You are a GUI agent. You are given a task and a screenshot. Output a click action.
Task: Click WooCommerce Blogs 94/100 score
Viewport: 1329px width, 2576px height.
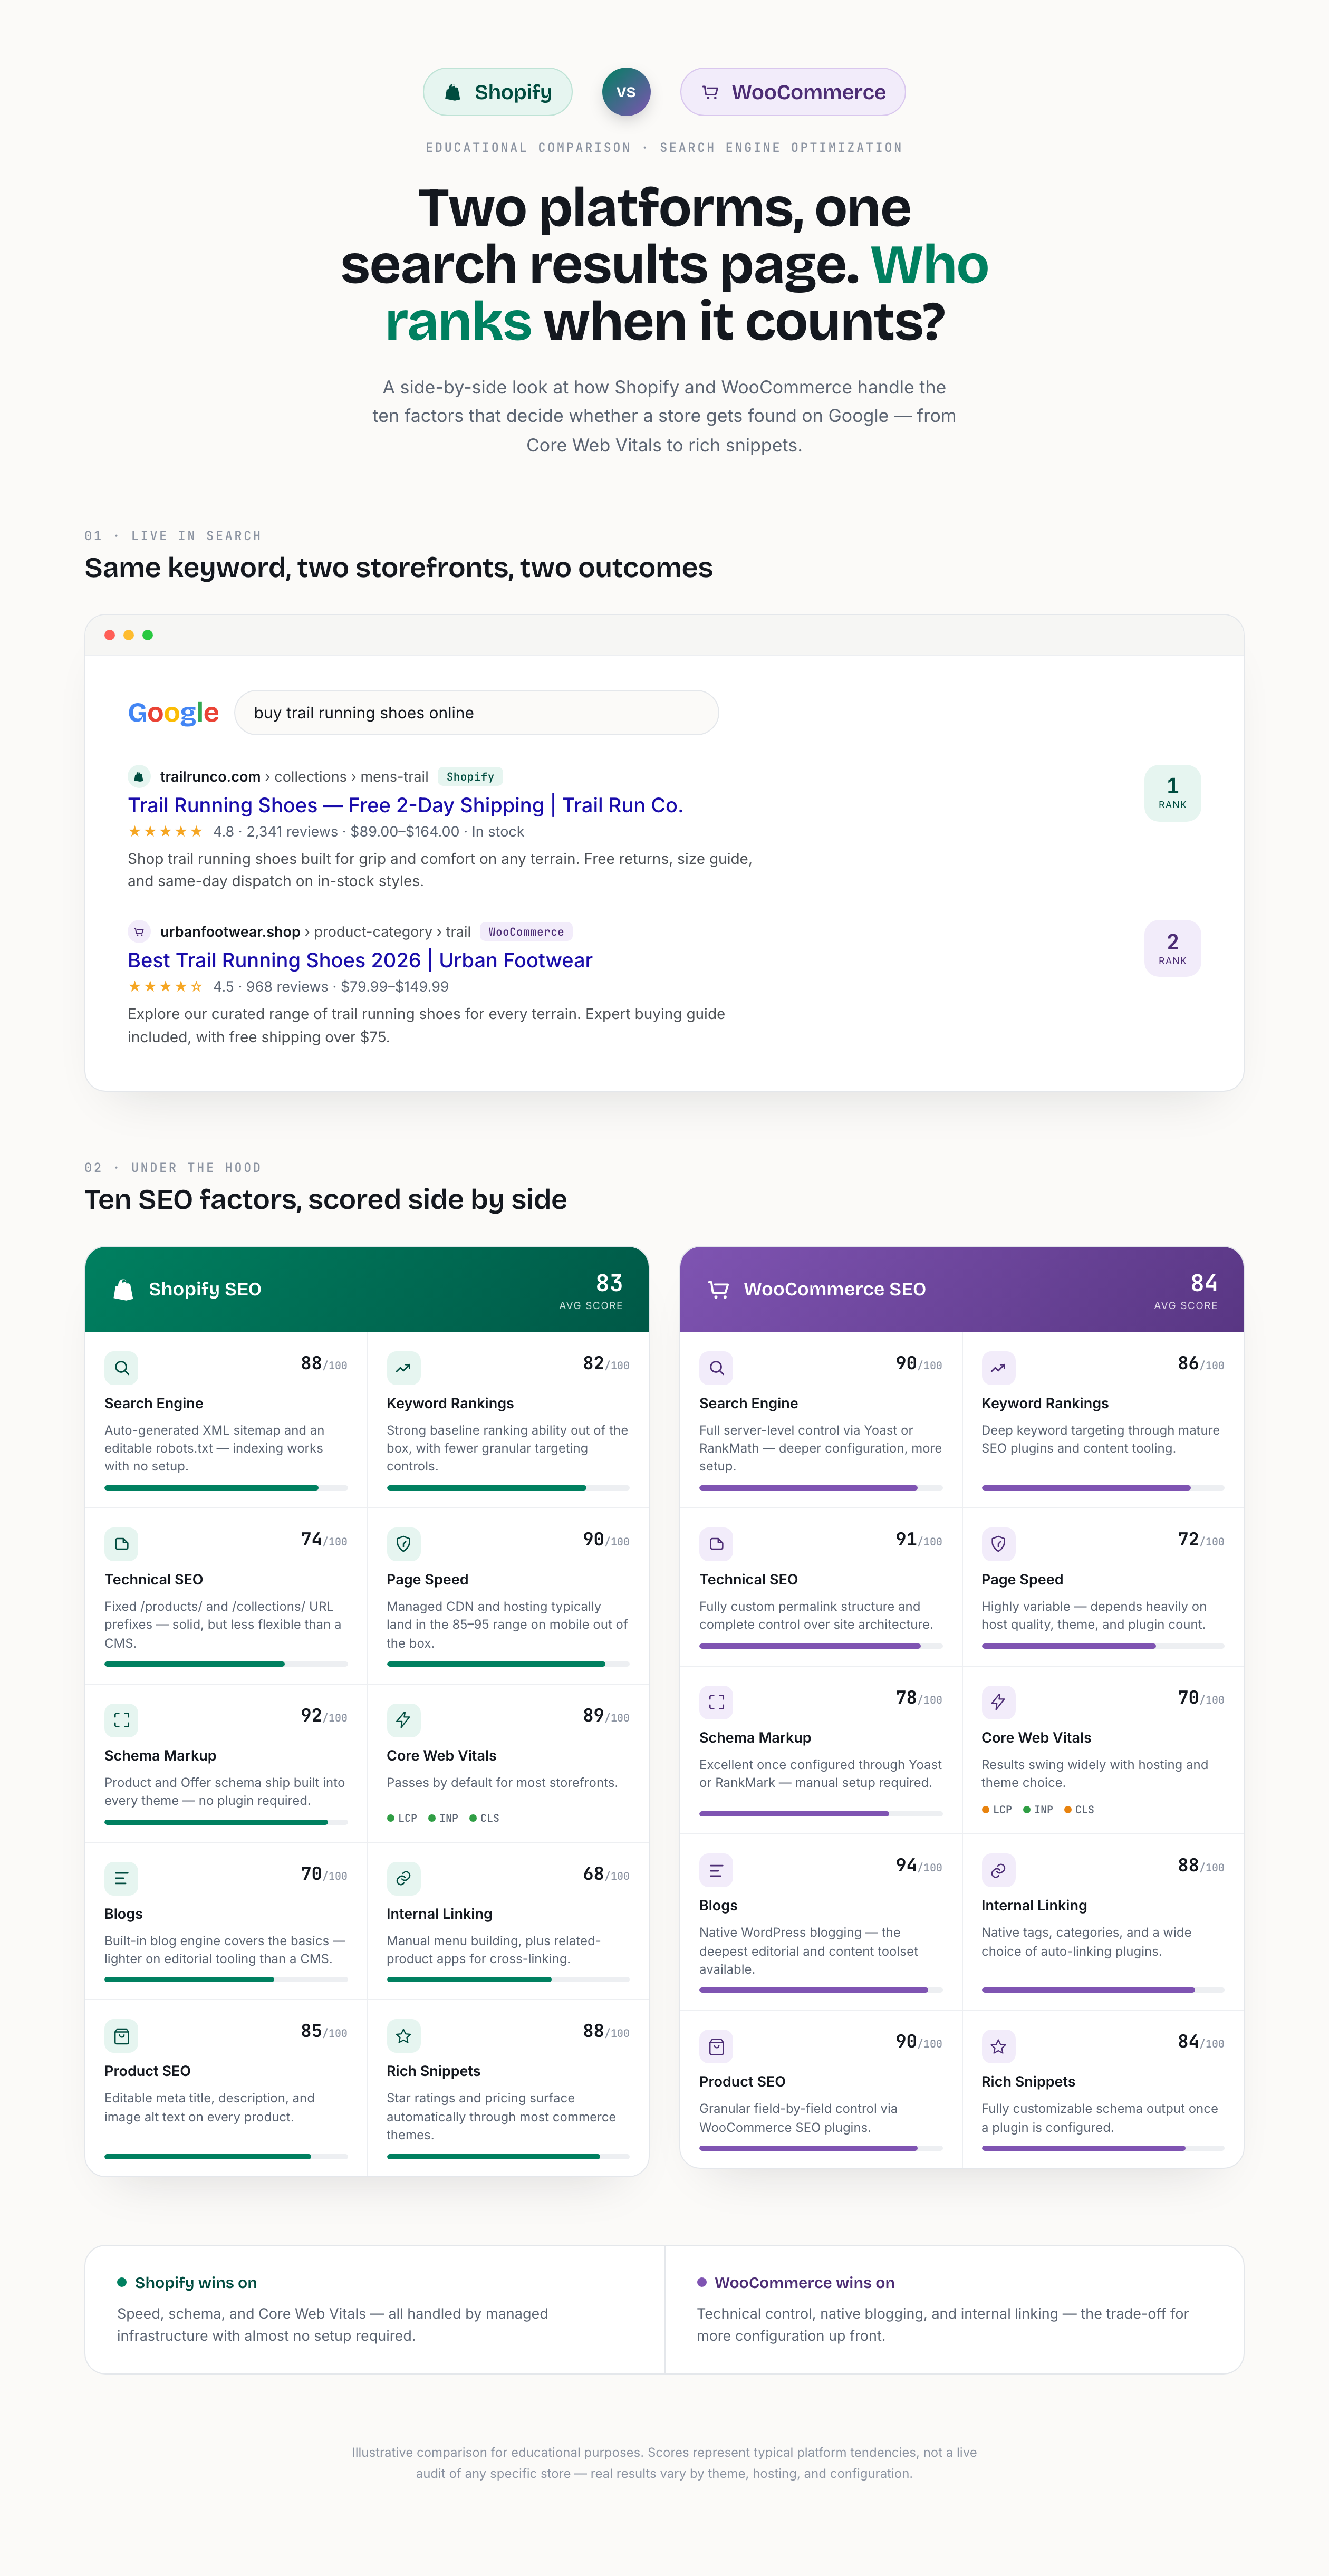coord(919,1866)
